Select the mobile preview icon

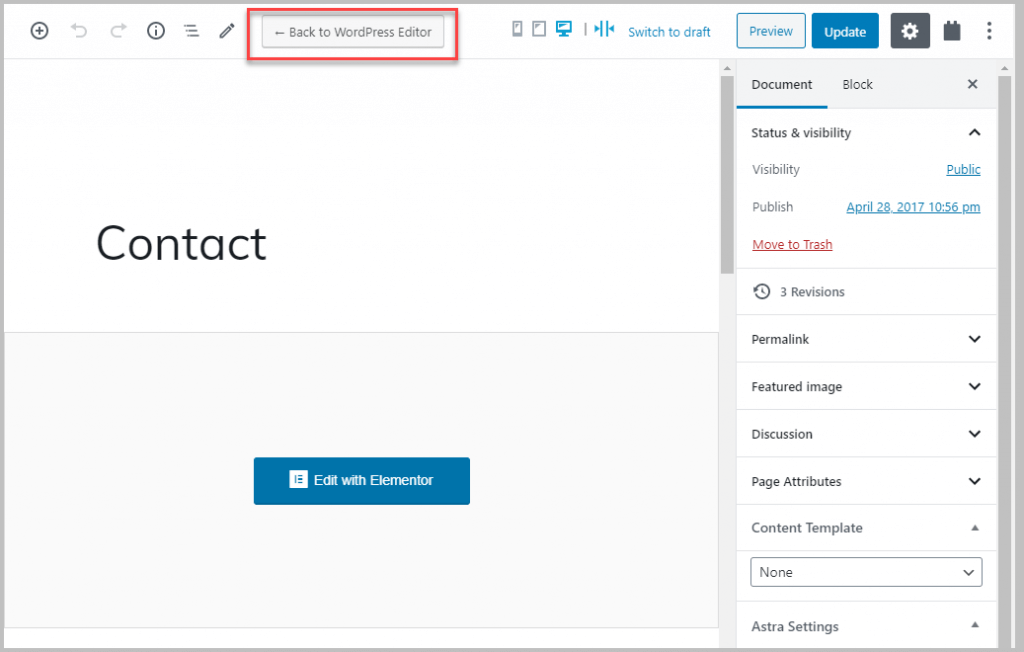[x=517, y=29]
